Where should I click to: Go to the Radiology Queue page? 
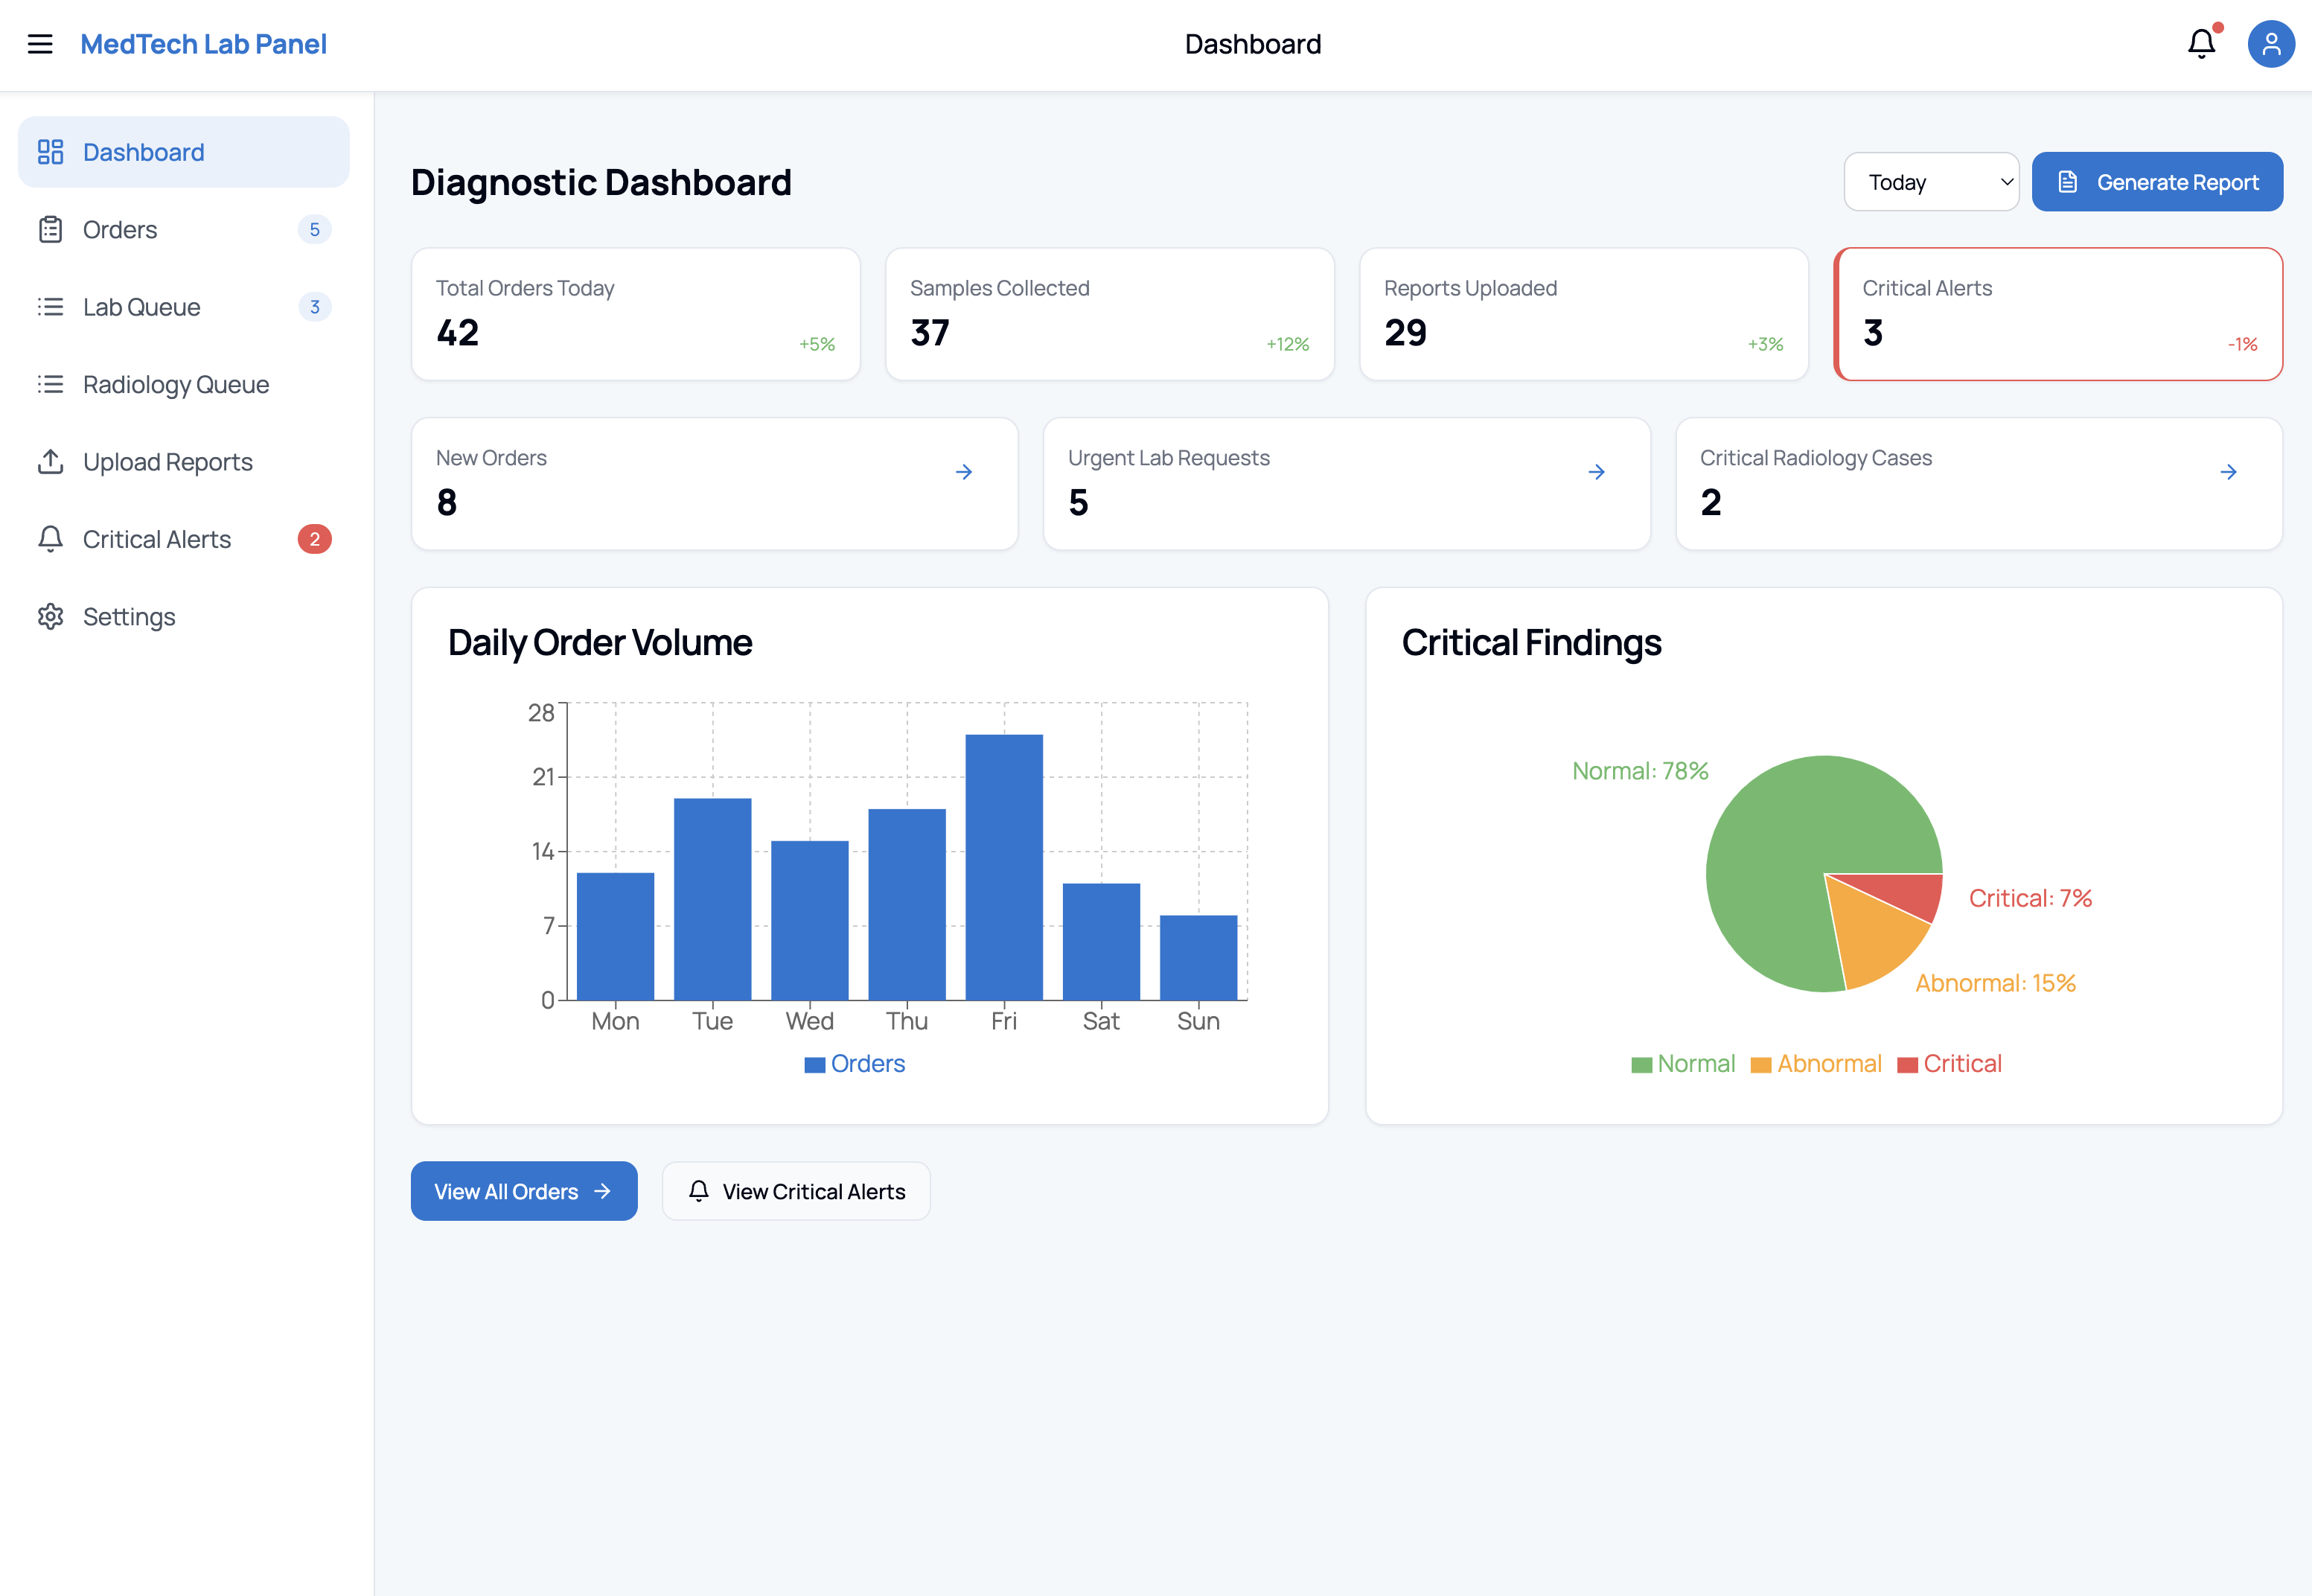pos(176,385)
